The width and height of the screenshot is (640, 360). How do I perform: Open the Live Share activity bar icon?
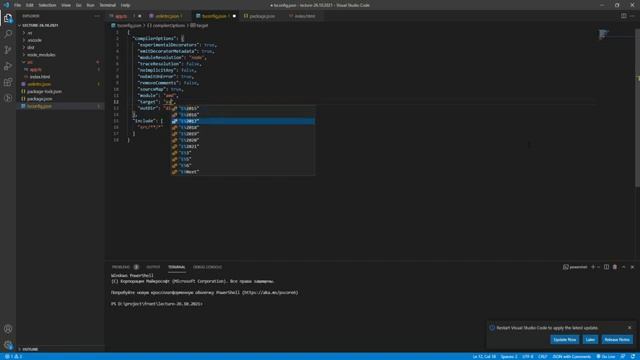coord(8,98)
